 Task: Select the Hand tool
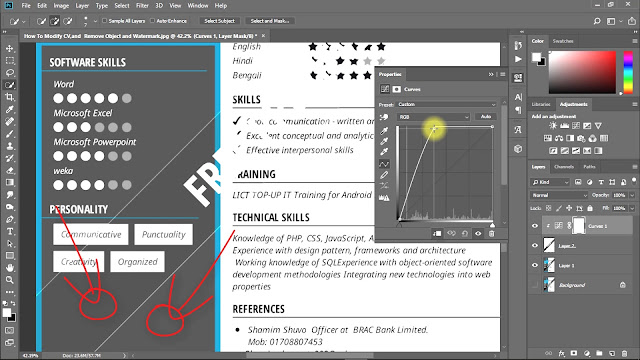coord(10,268)
